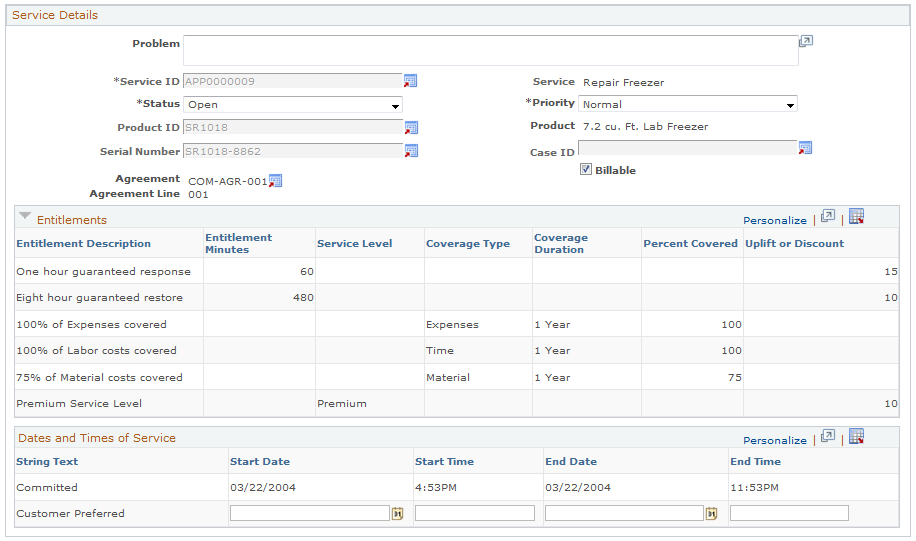Click the 7.2 cu. Ft. Lab Freezer text
916x541 pixels.
(646, 126)
